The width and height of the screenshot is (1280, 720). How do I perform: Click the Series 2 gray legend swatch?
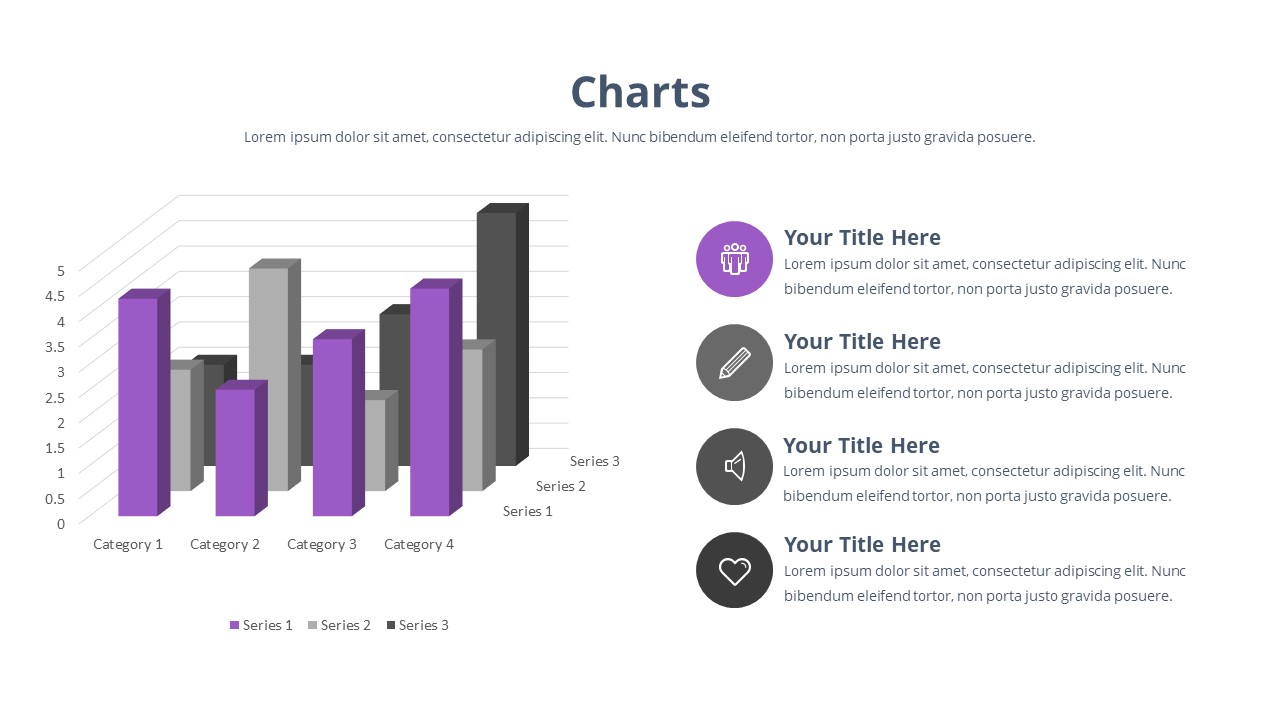313,625
